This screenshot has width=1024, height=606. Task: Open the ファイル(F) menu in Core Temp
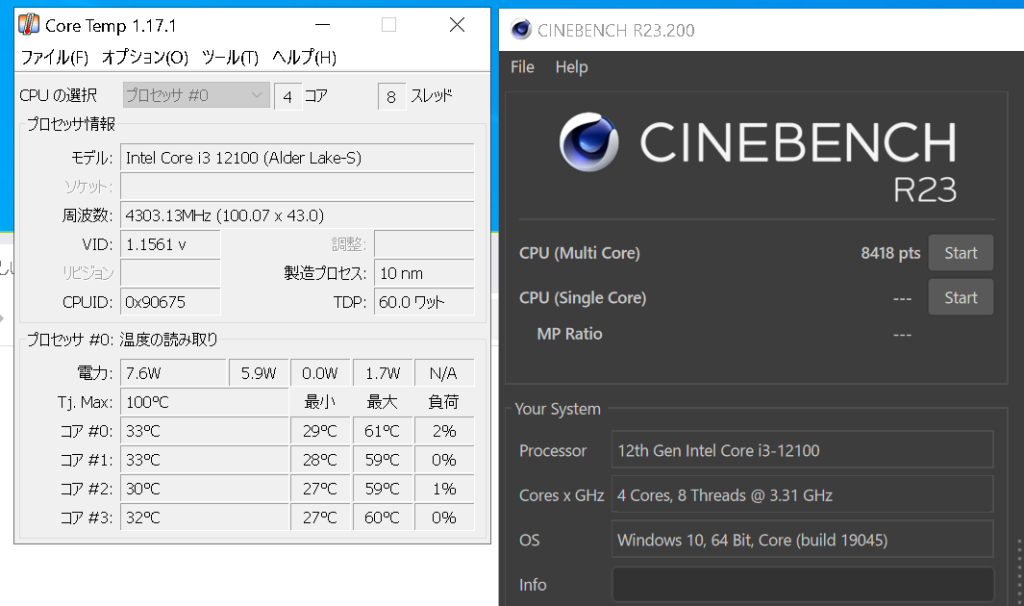pyautogui.click(x=54, y=57)
